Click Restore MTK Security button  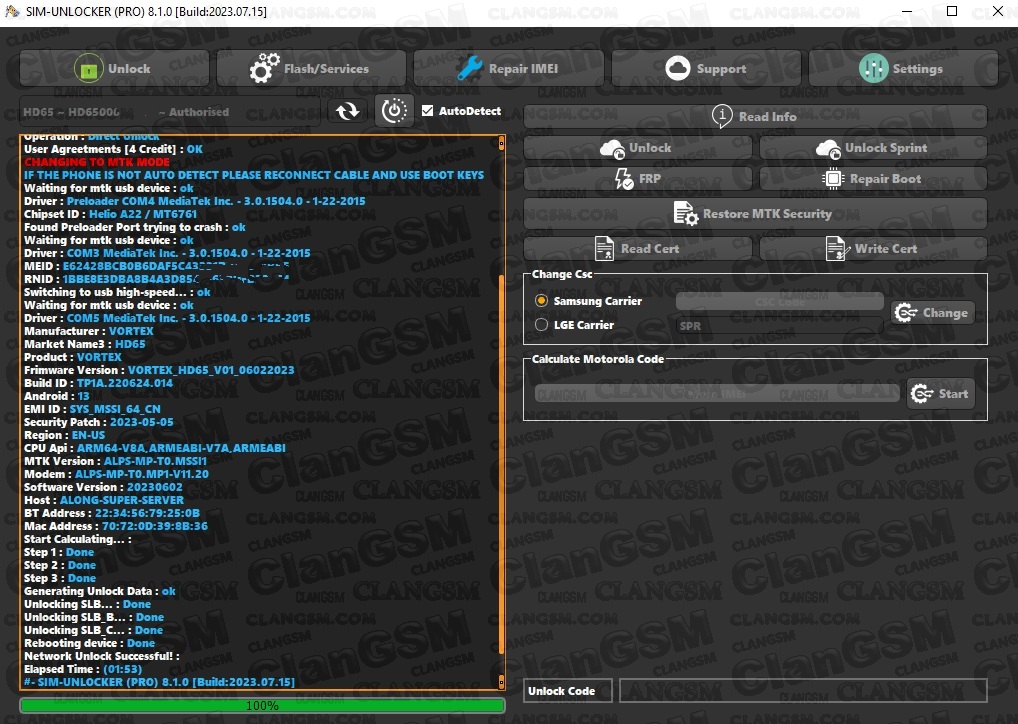(x=755, y=214)
